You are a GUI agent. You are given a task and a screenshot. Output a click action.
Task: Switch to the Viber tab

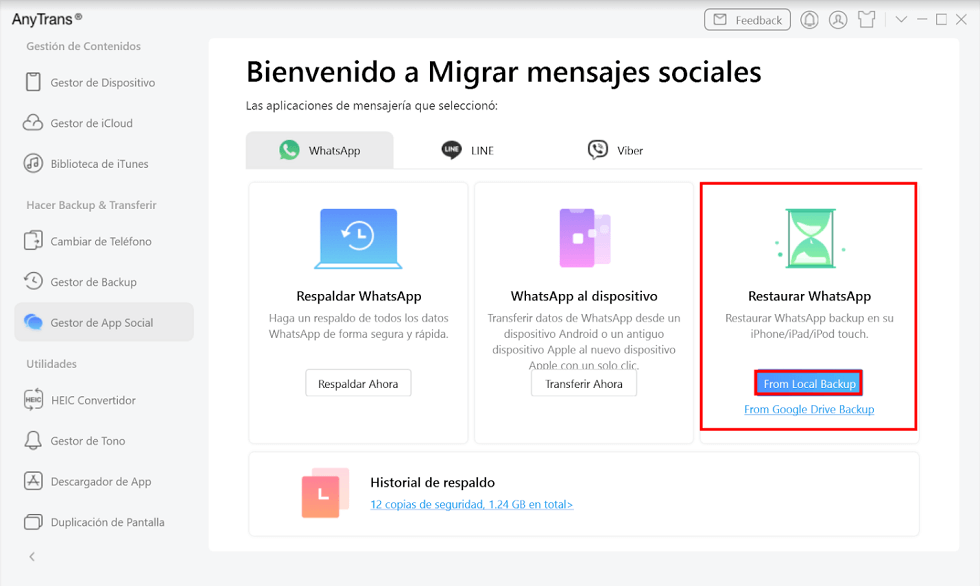(x=616, y=150)
